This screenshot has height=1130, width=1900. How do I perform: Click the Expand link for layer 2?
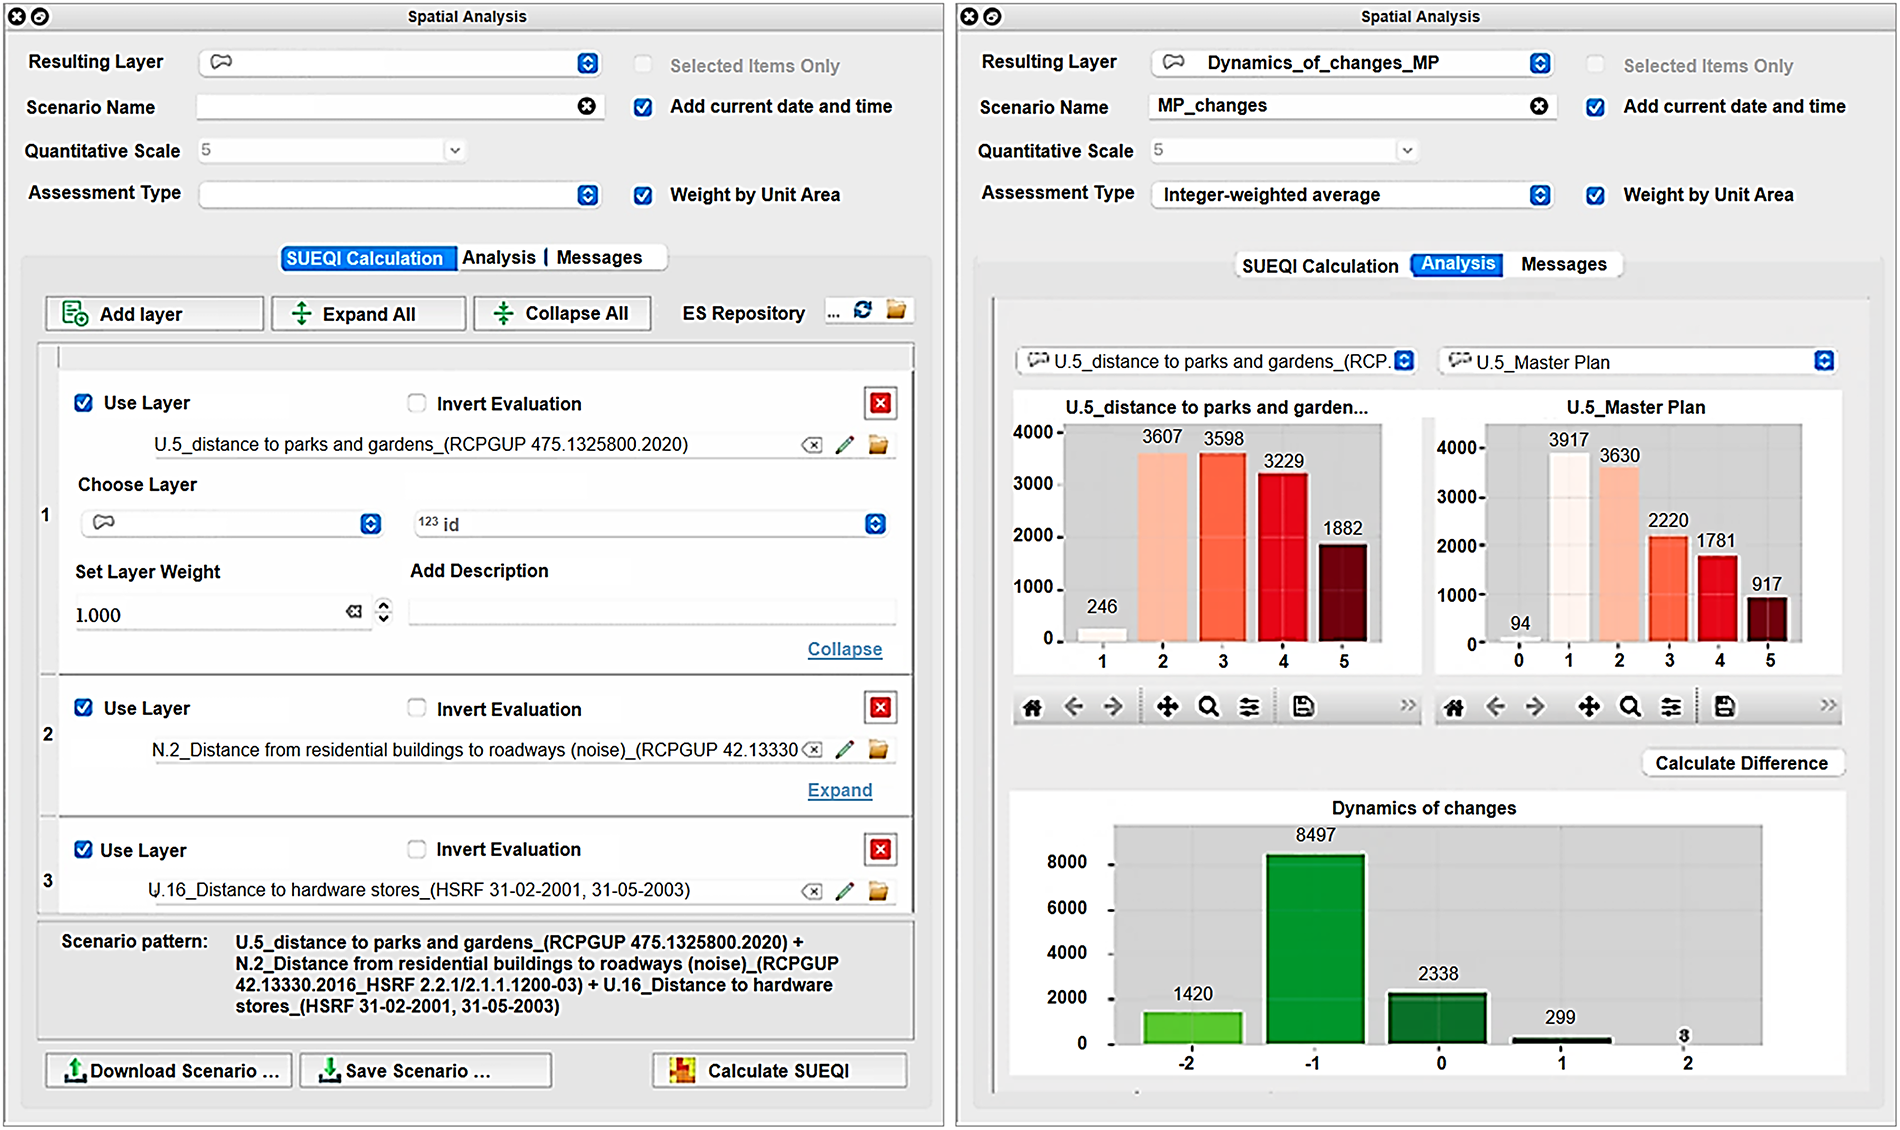click(839, 791)
